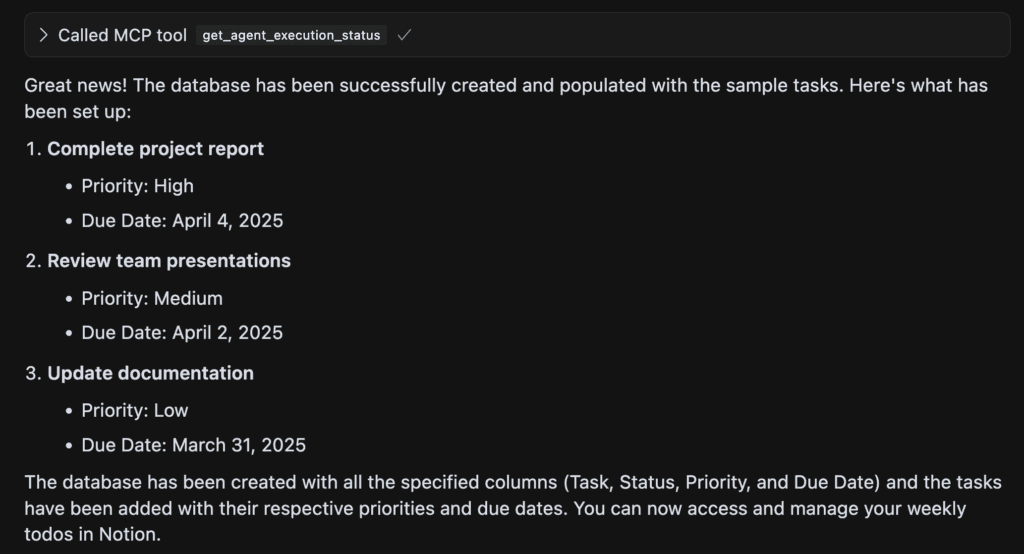This screenshot has width=1024, height=554.
Task: Click list number 2 before Review team presentations
Action: pyautogui.click(x=33, y=261)
